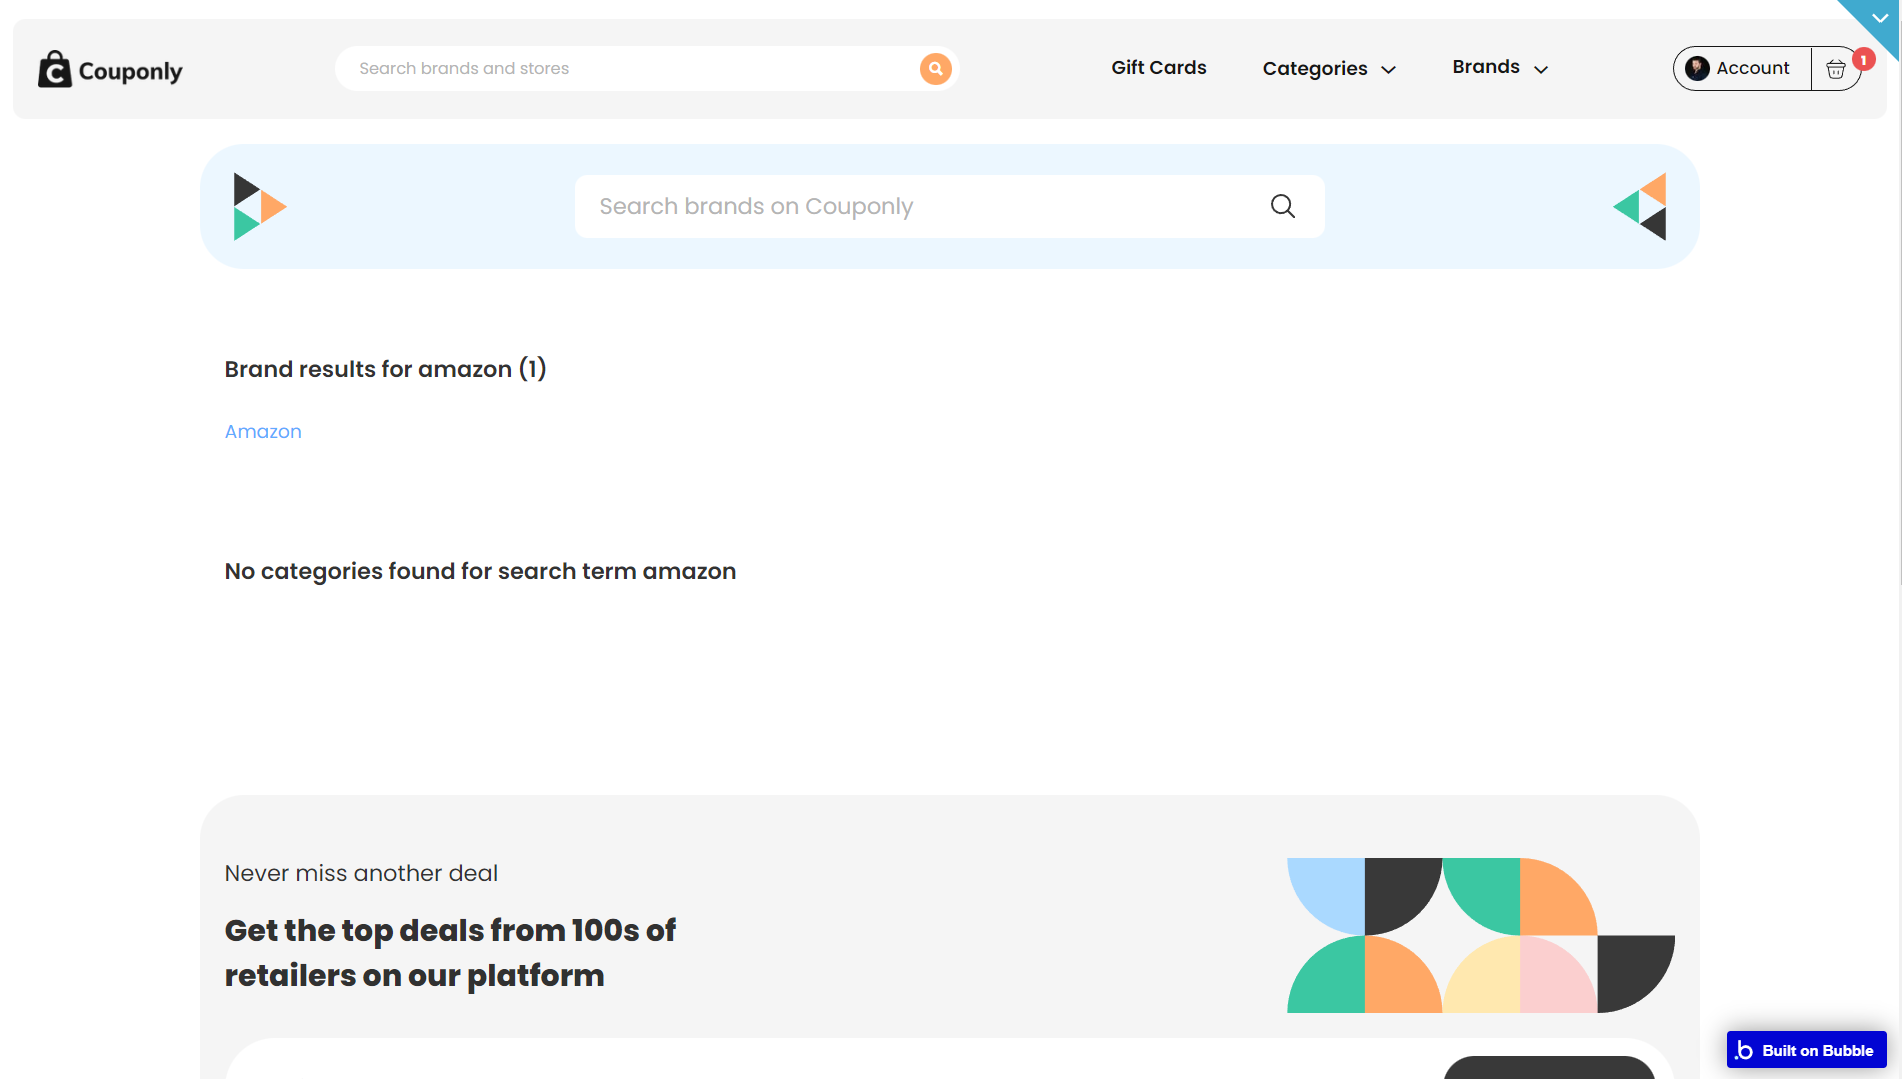
Task: Click the 'Brand results for amazon (1)' heading
Action: click(385, 369)
